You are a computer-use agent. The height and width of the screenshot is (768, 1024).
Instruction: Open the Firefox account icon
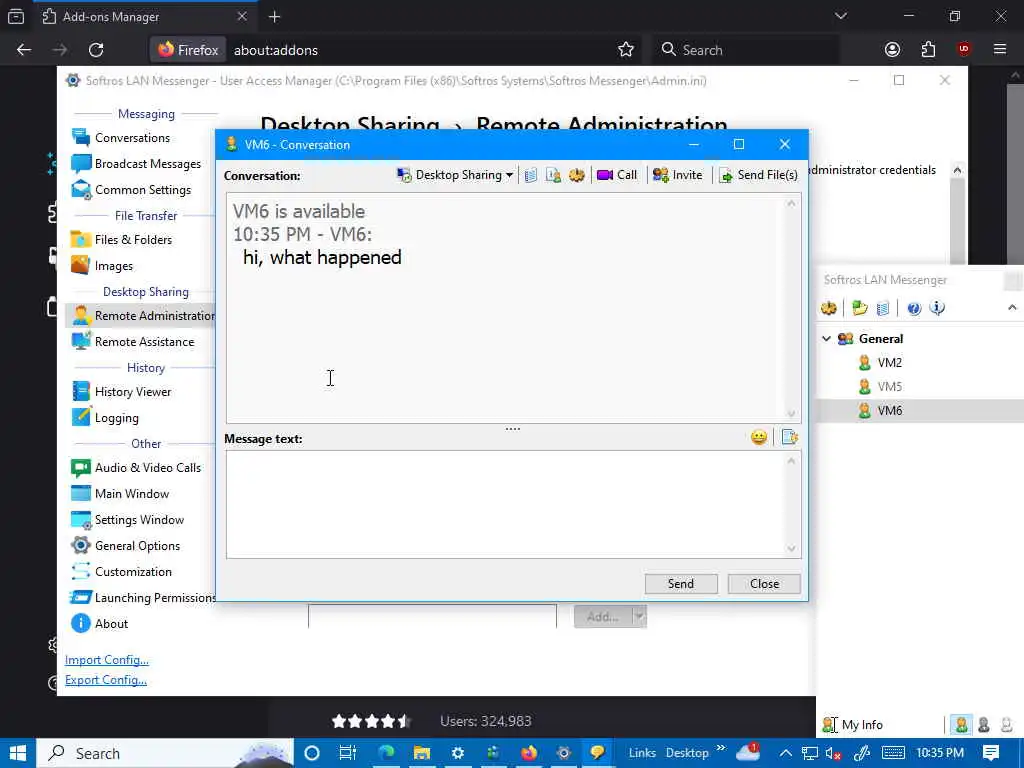coord(892,50)
